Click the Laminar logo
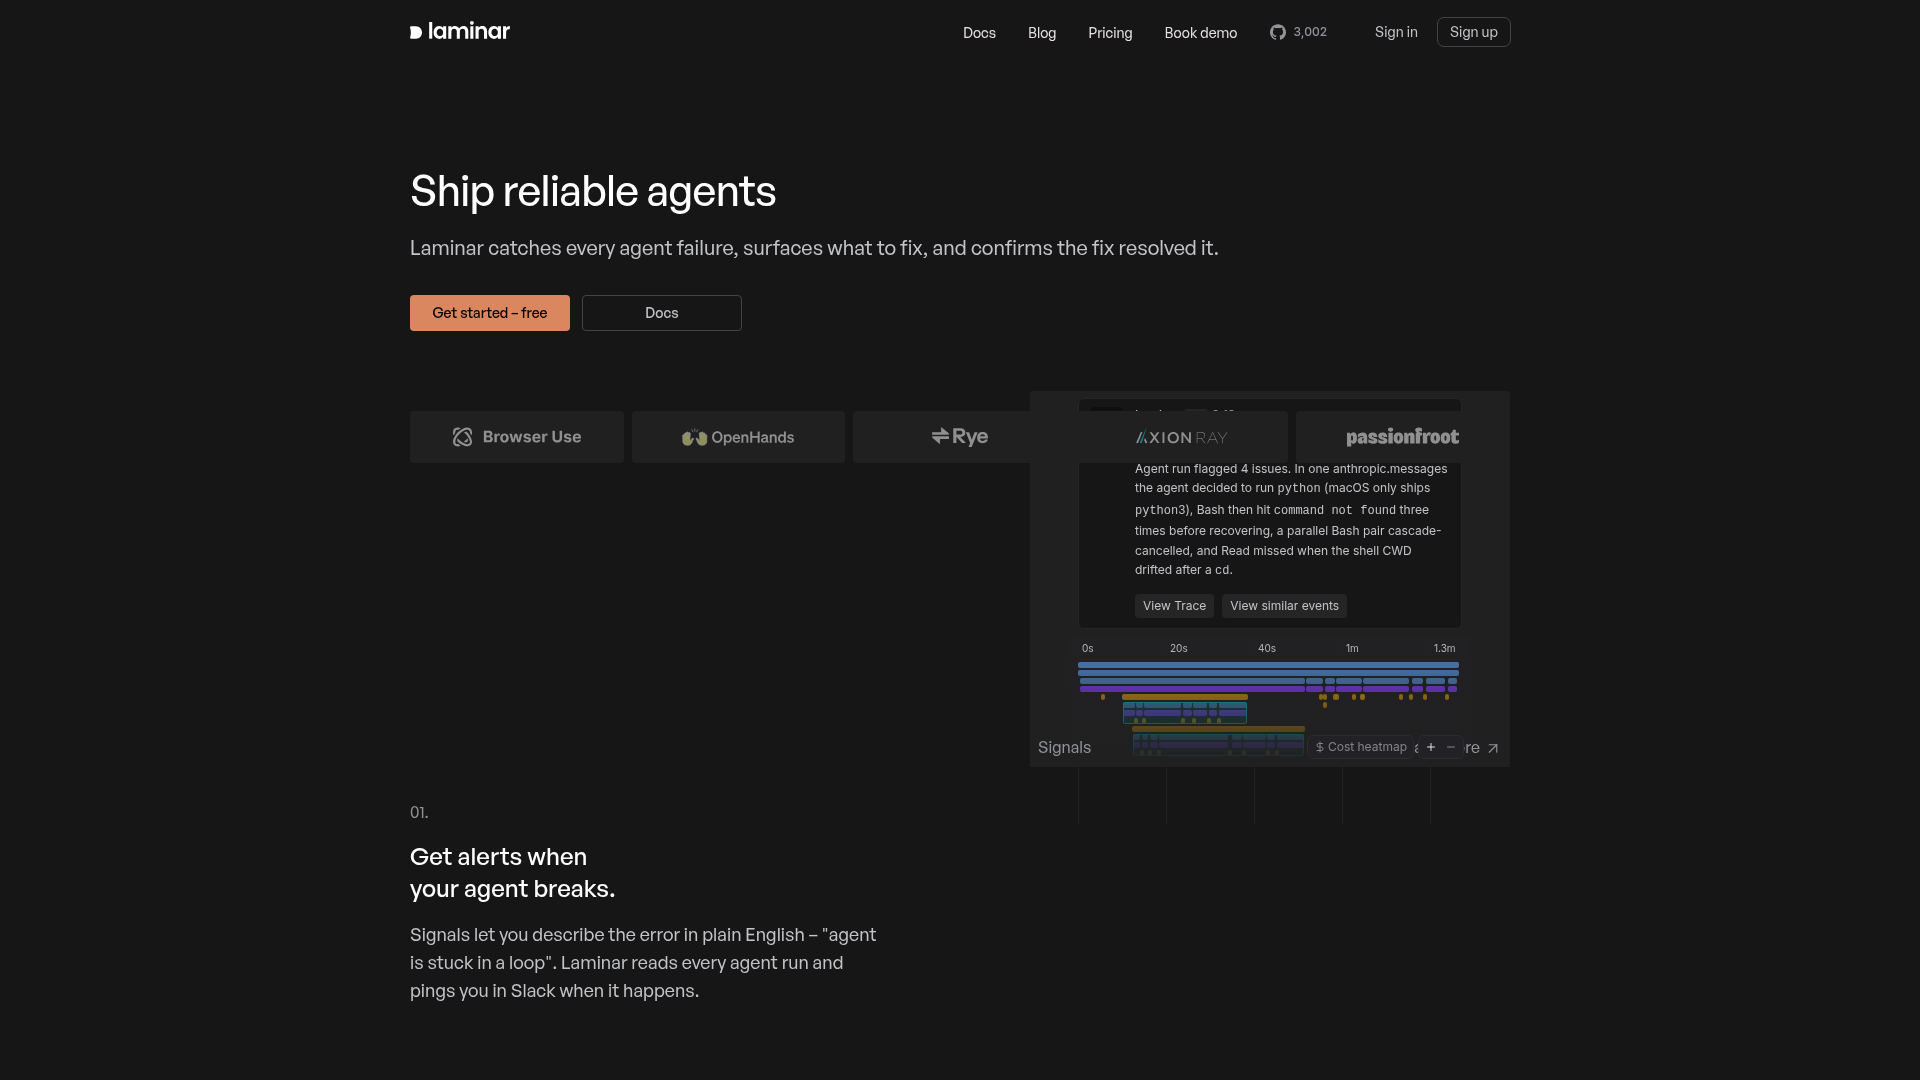The height and width of the screenshot is (1080, 1920). click(x=460, y=32)
